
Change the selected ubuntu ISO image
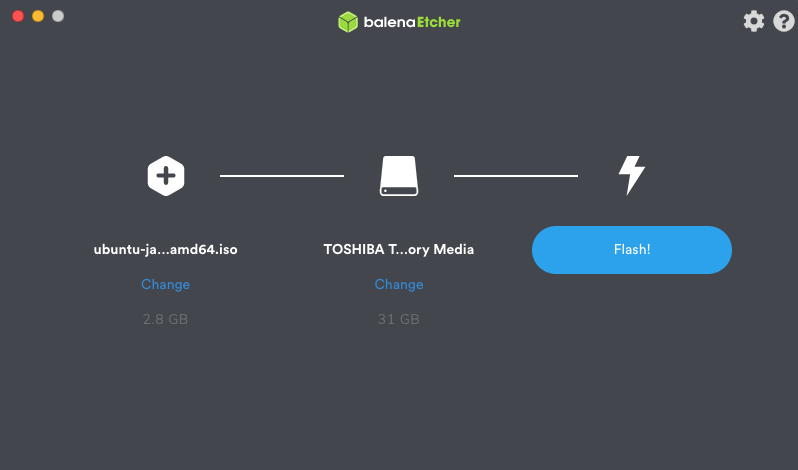point(165,284)
